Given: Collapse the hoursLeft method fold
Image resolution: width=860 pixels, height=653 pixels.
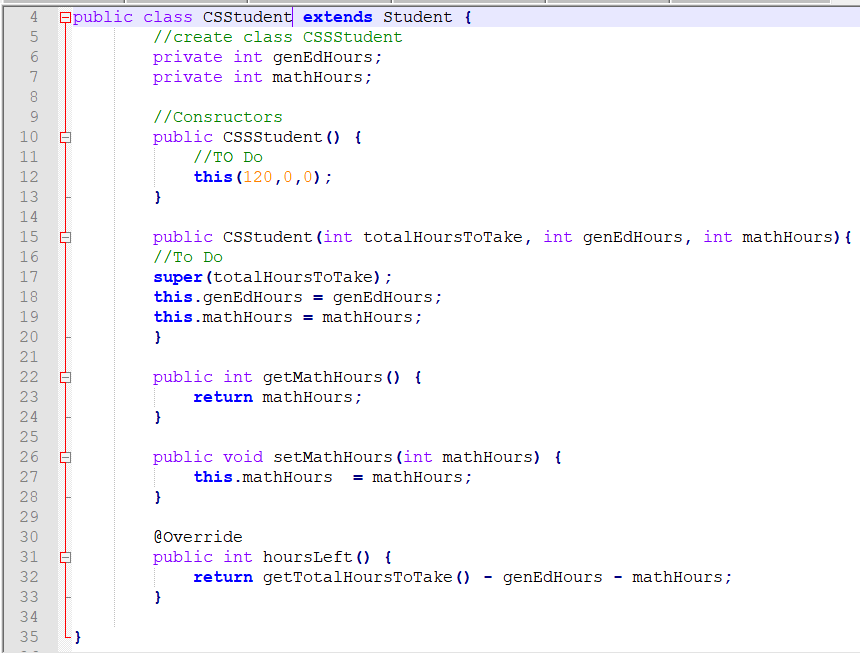Looking at the screenshot, I should pos(64,557).
